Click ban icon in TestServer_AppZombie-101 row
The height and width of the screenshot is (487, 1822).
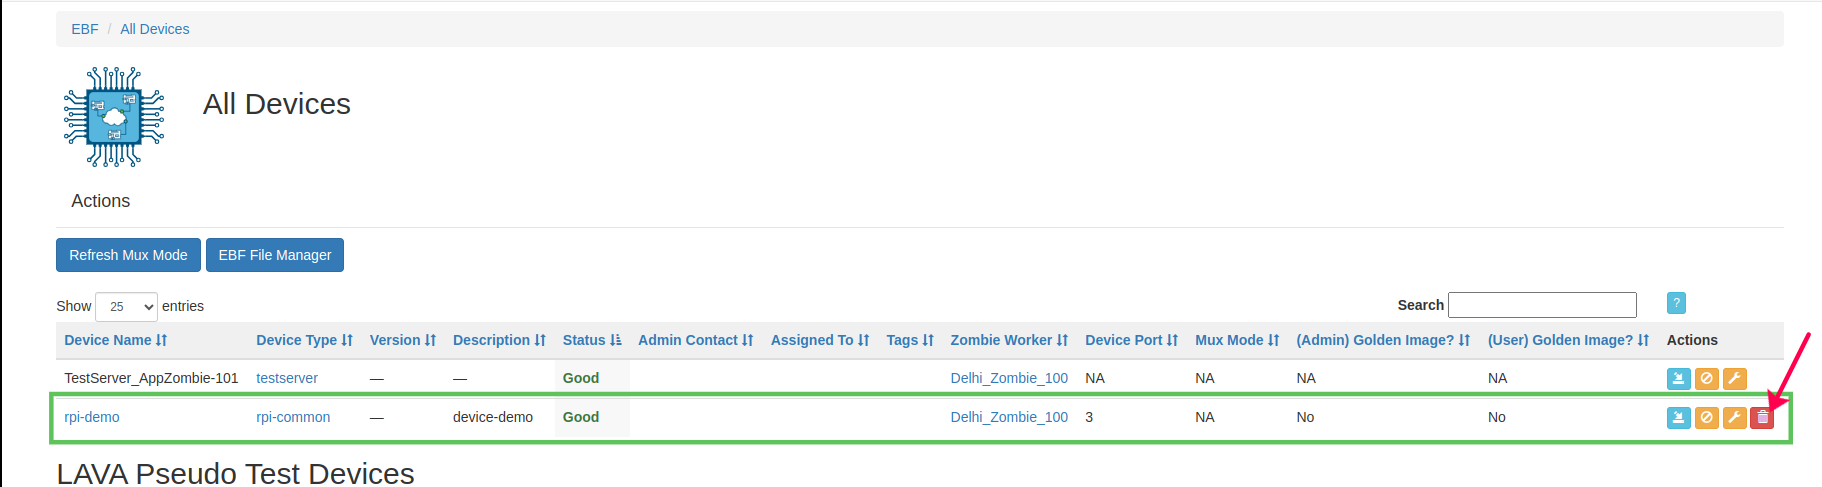click(x=1707, y=379)
